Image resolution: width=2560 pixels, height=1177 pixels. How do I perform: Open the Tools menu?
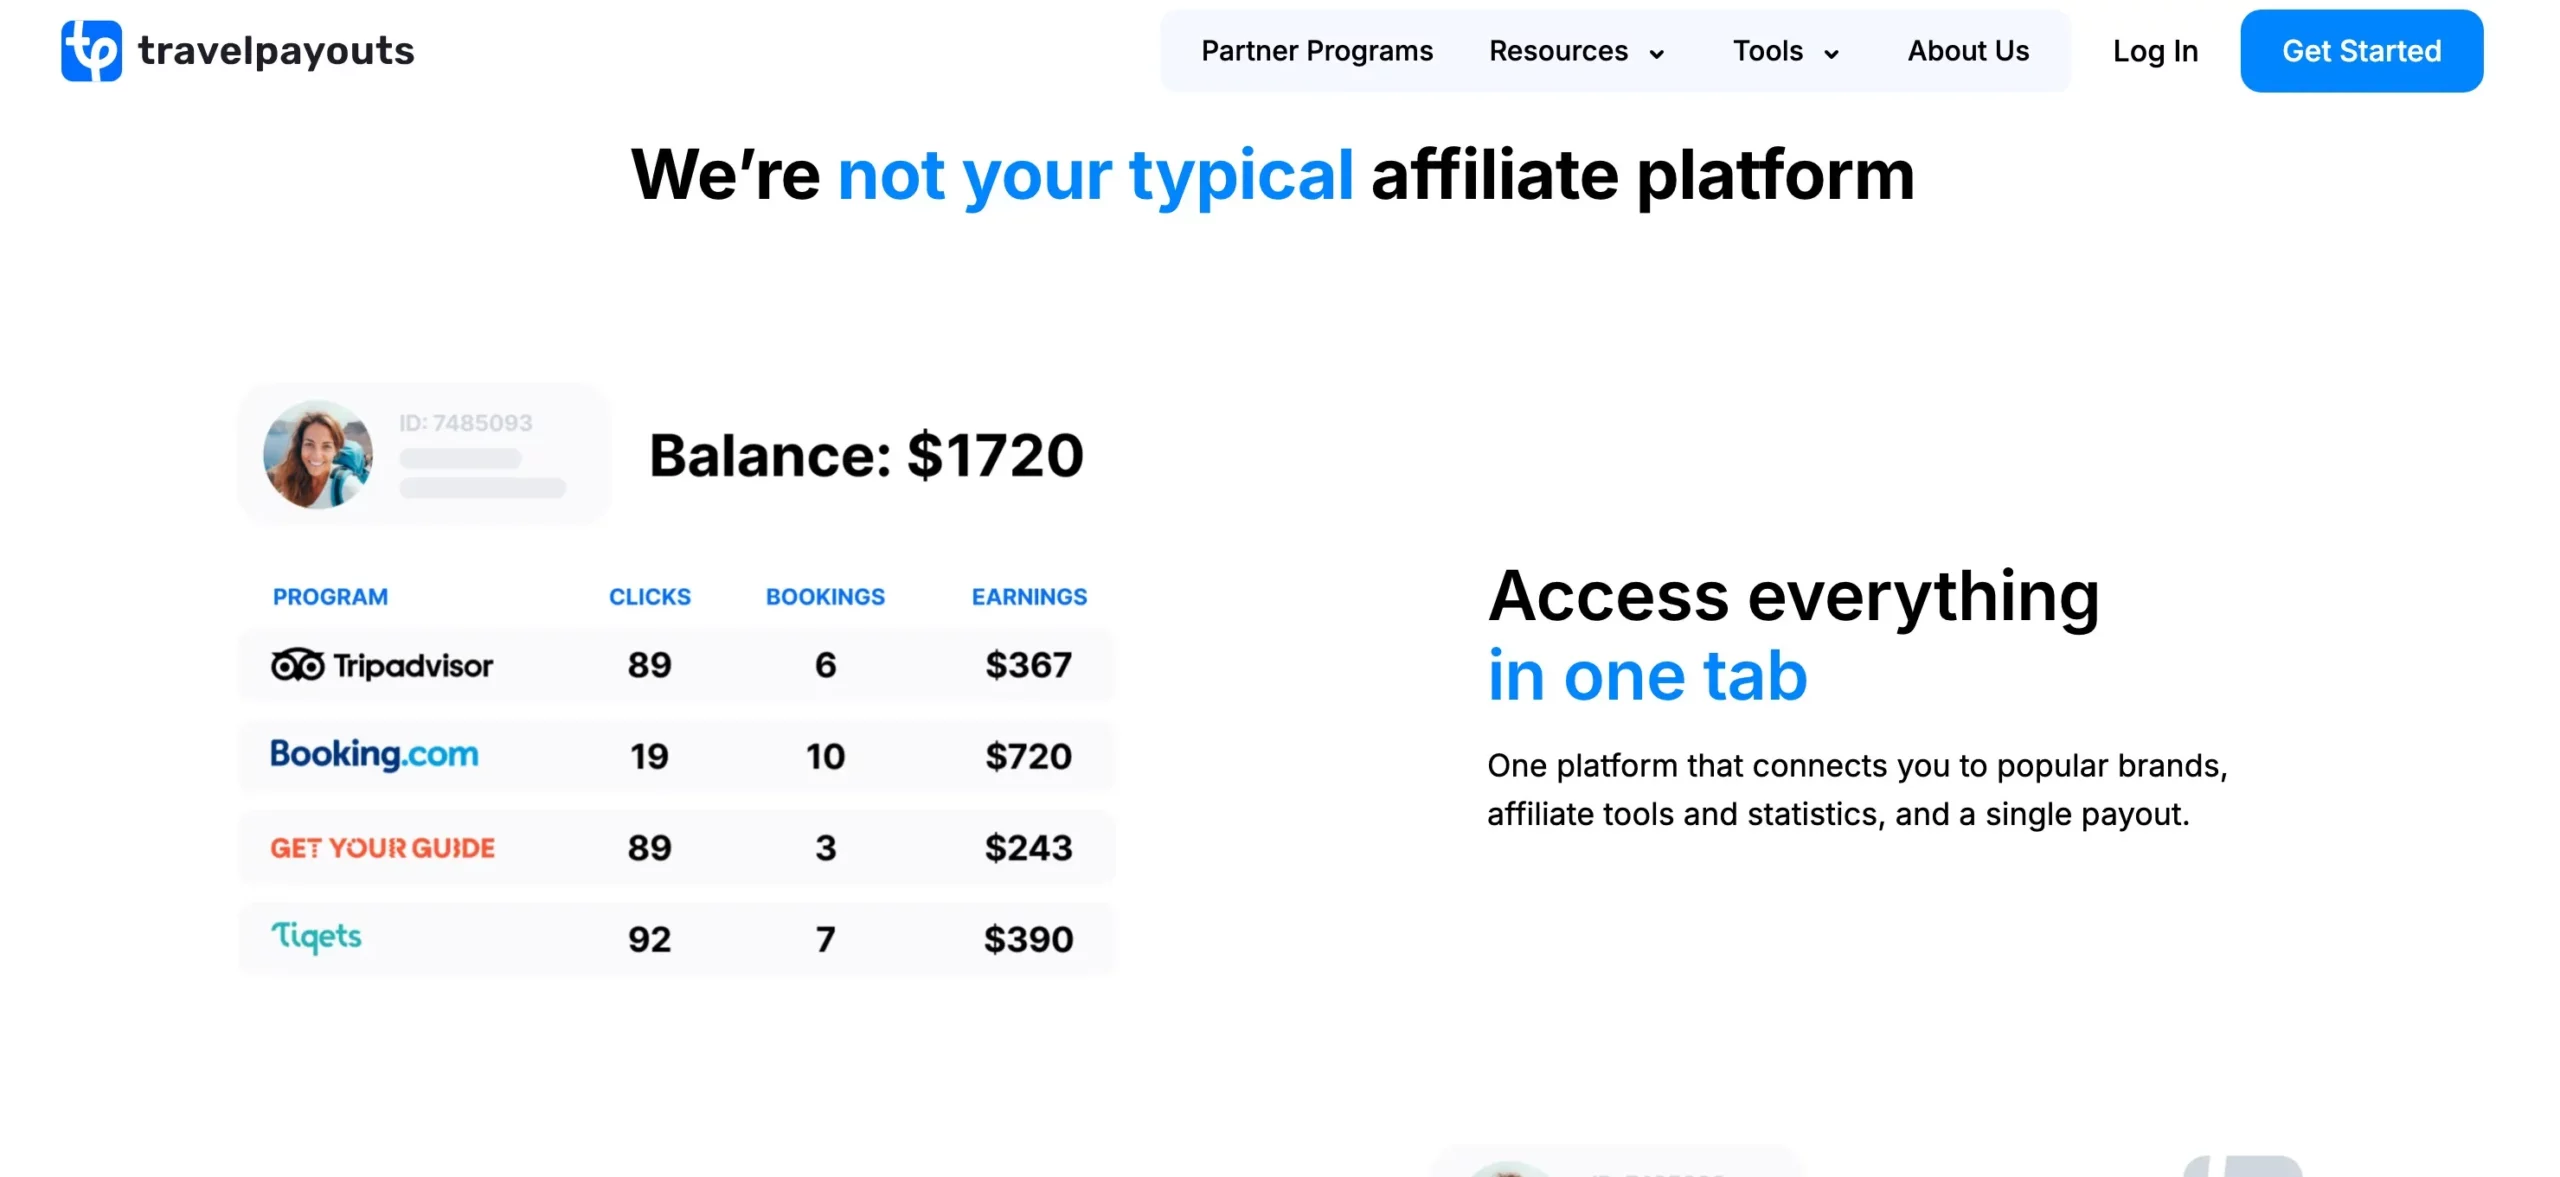click(x=1767, y=51)
